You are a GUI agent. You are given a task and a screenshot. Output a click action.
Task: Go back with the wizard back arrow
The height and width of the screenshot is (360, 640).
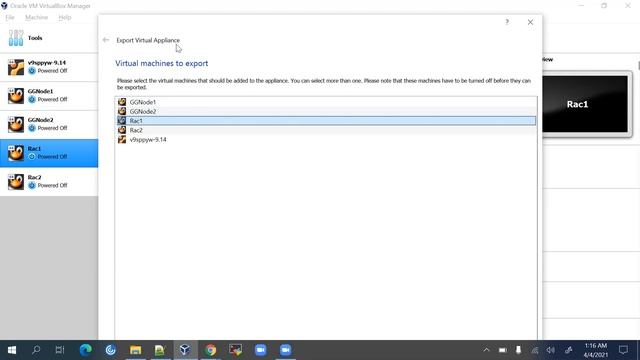coord(106,40)
